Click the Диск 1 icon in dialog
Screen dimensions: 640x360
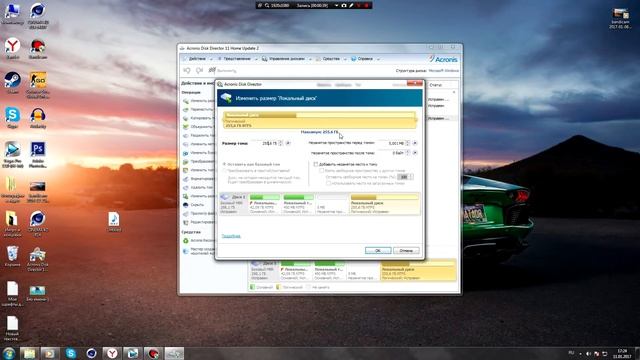tap(225, 197)
